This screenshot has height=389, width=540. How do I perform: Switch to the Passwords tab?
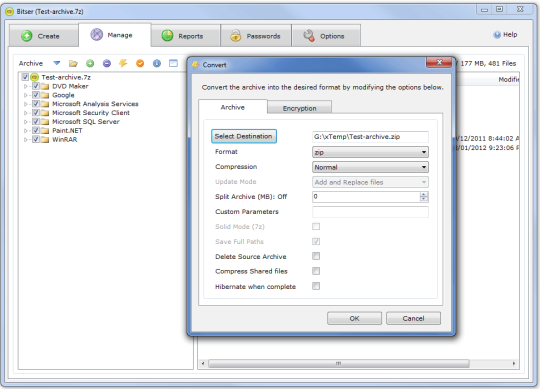tap(256, 36)
